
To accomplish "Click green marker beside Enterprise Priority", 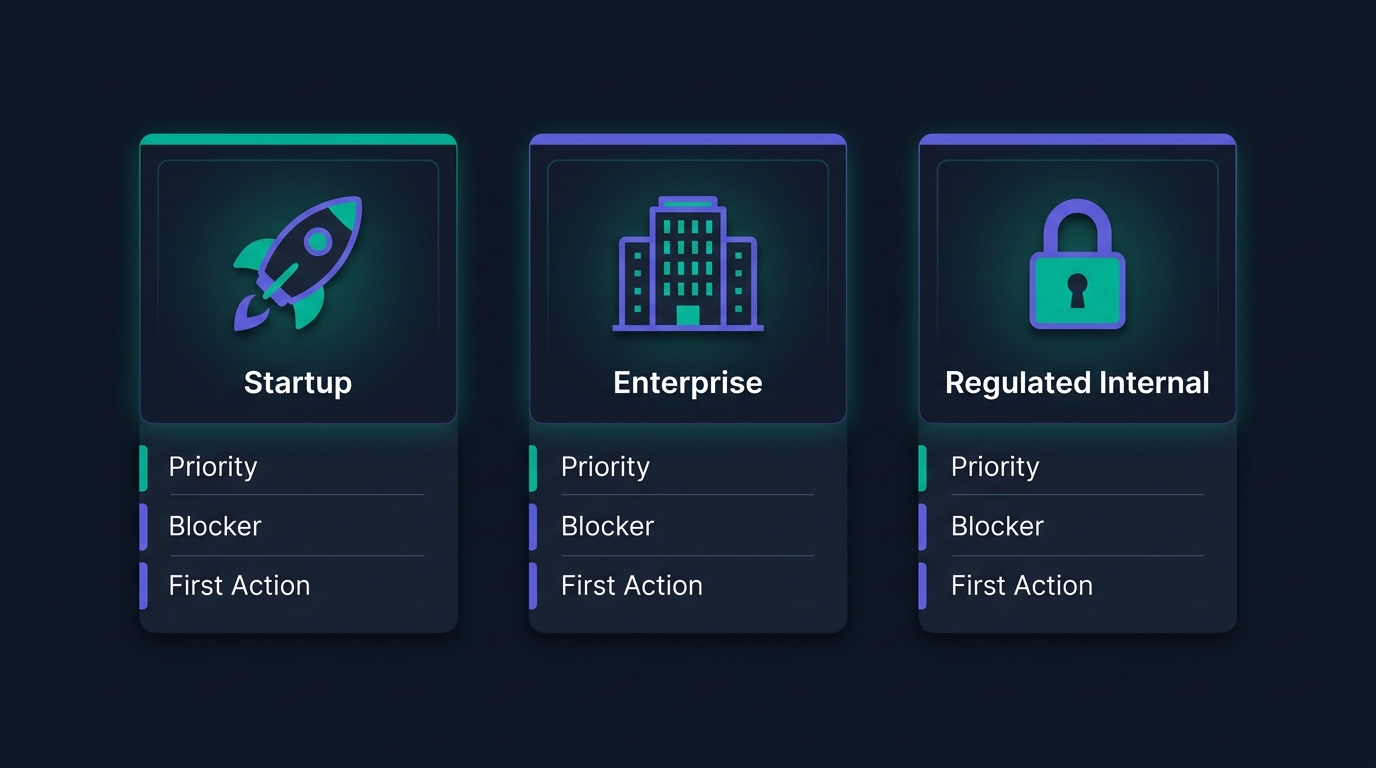I will pos(533,468).
